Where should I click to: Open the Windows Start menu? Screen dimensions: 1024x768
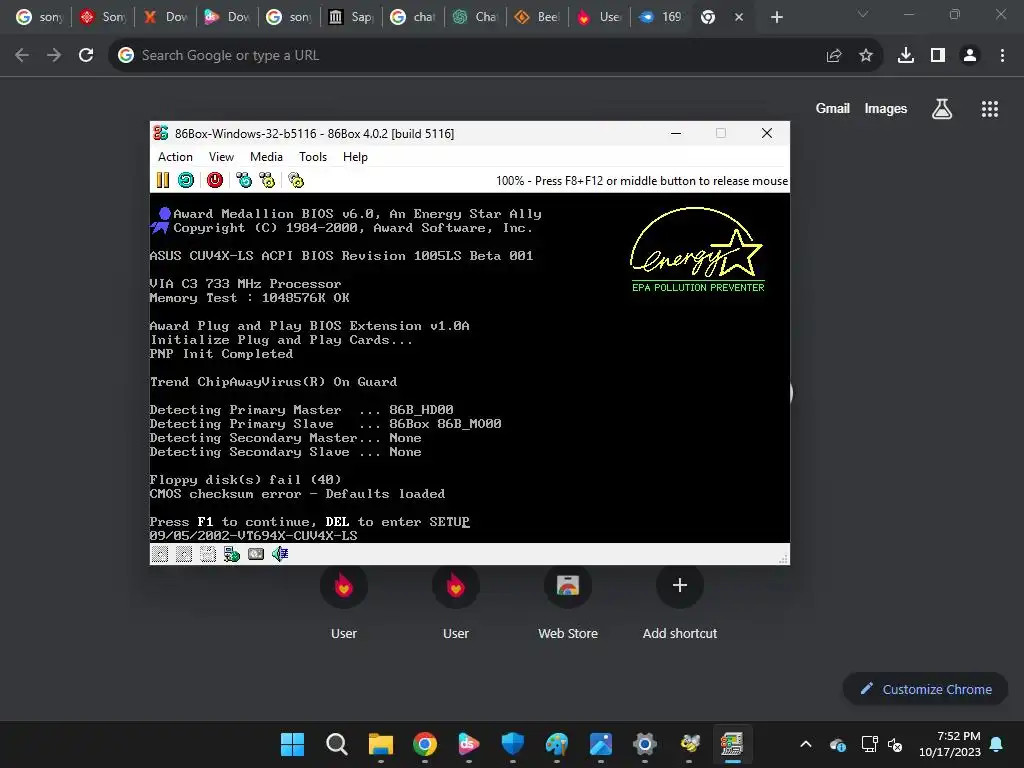coord(292,744)
